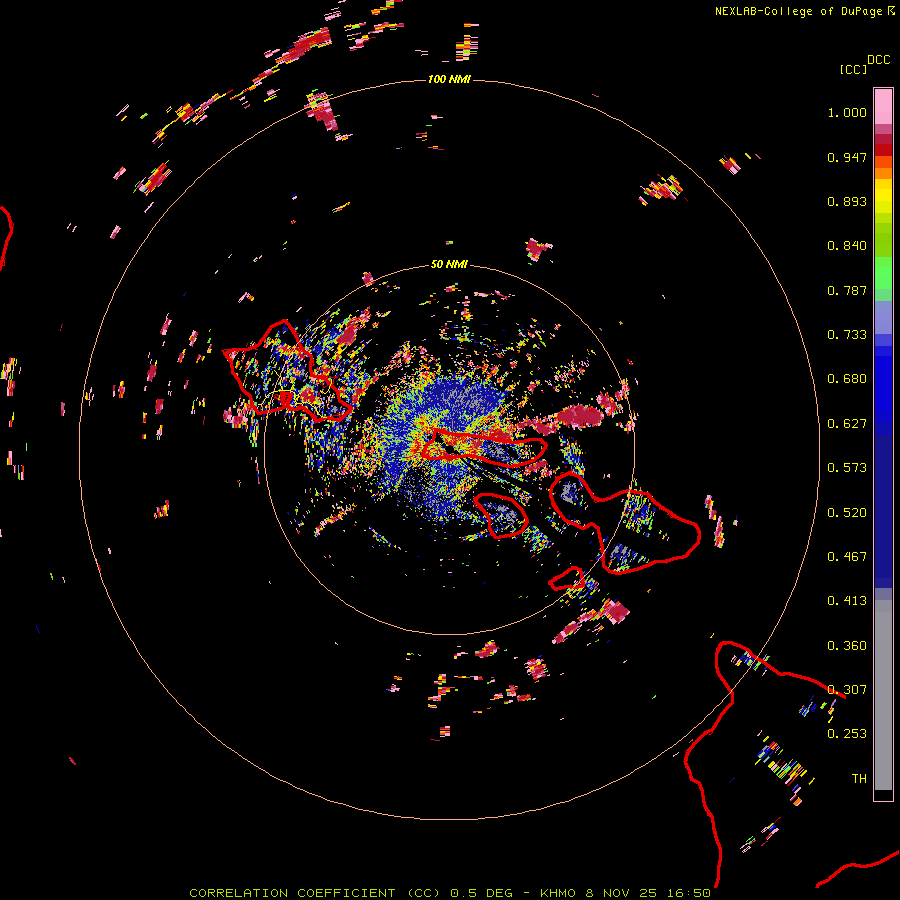Click the 0.733 scale value
This screenshot has height=900, width=900.
pyautogui.click(x=847, y=335)
